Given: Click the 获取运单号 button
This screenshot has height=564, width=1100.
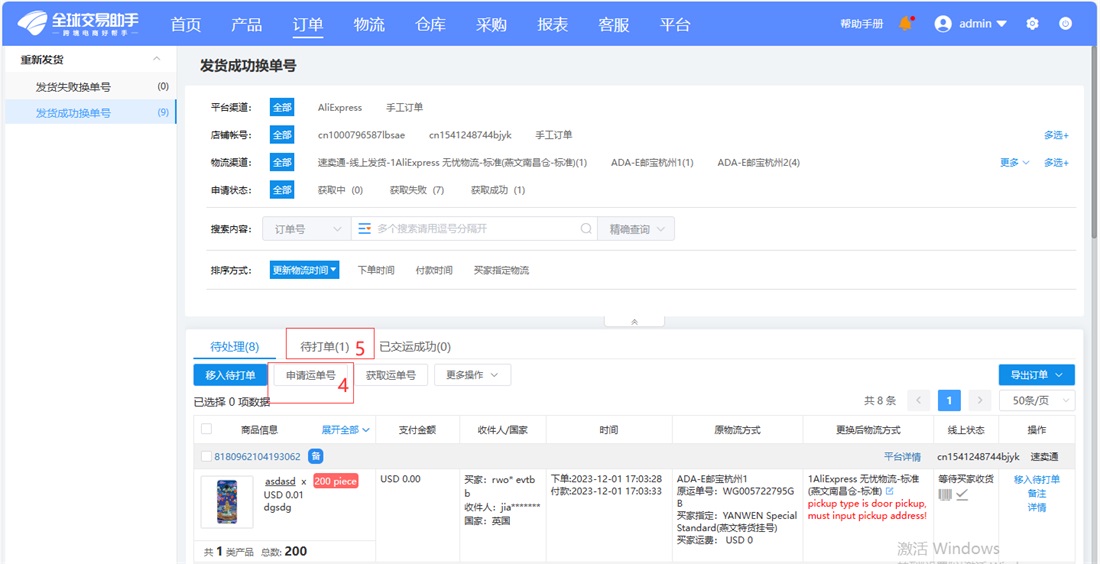Looking at the screenshot, I should pos(391,375).
